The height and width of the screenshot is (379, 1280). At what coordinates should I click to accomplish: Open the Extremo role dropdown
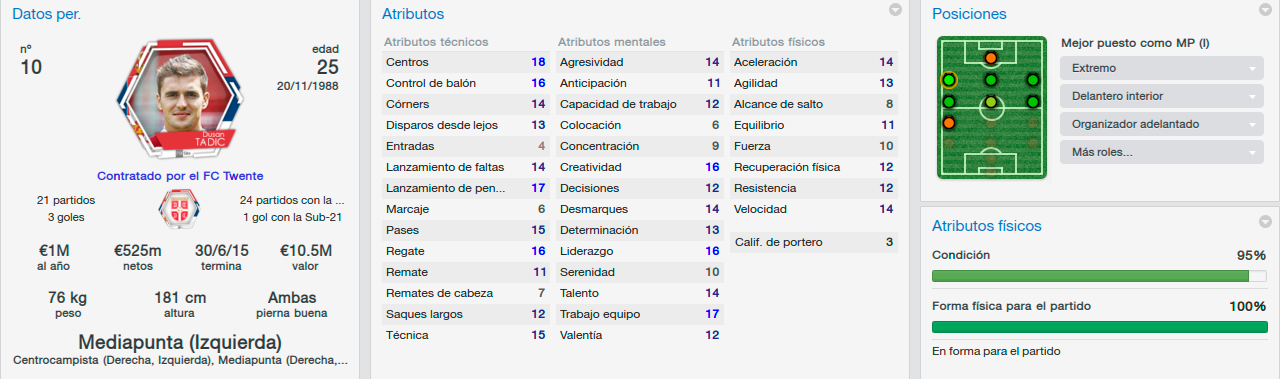coord(1161,68)
